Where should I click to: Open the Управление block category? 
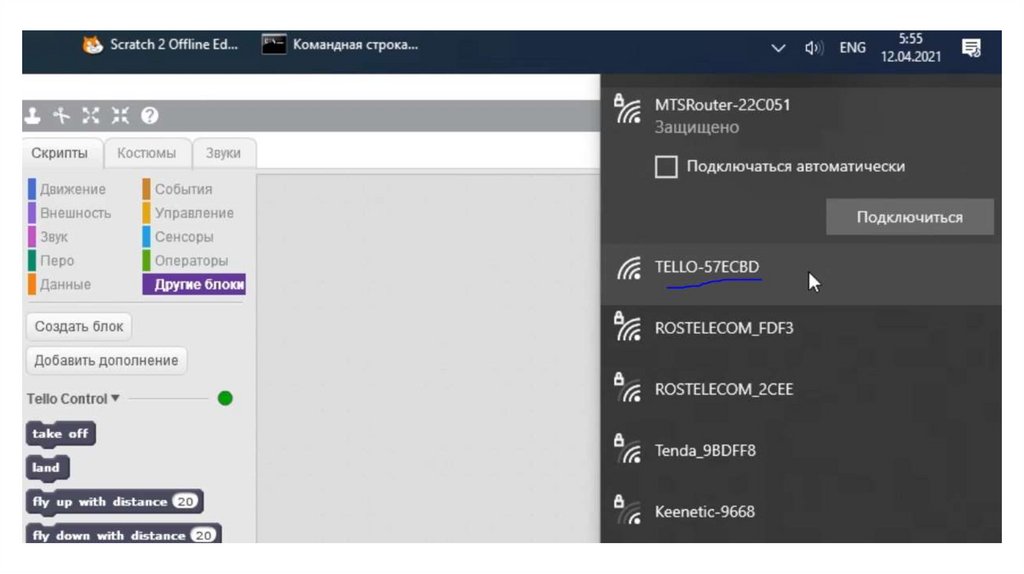click(x=188, y=213)
